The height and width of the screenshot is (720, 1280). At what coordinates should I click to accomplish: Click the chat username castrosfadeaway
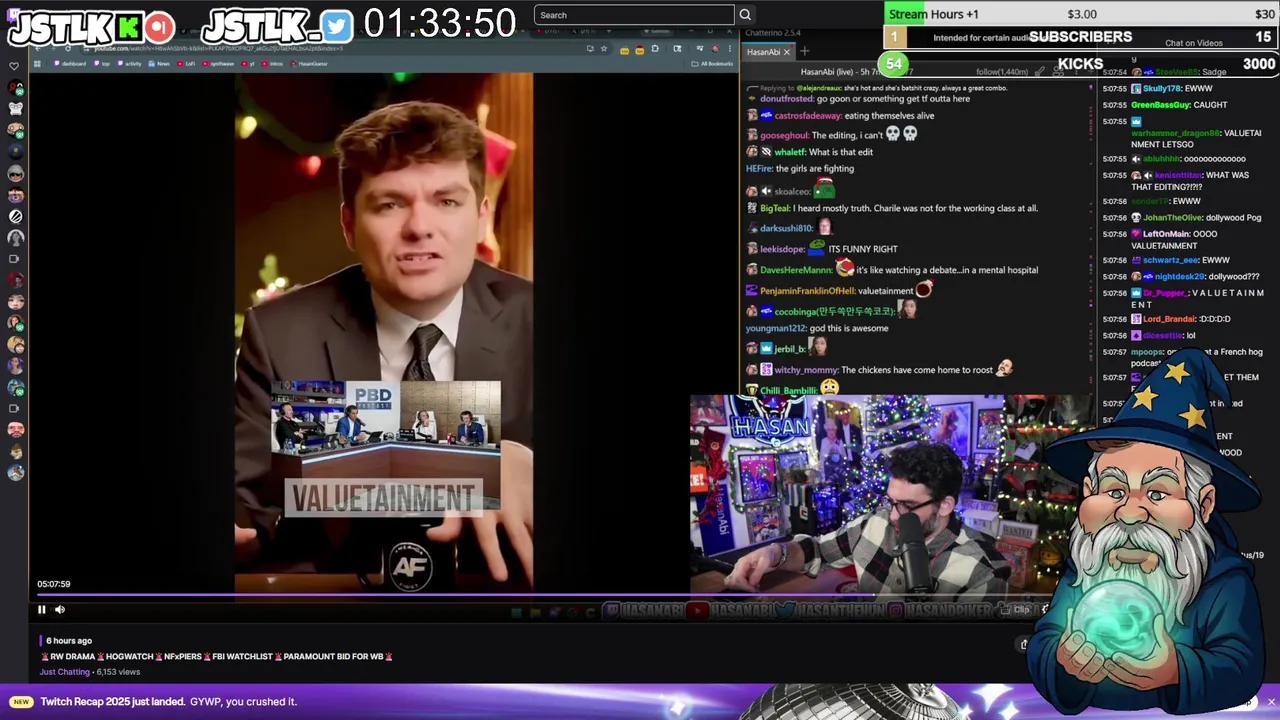[x=808, y=116]
